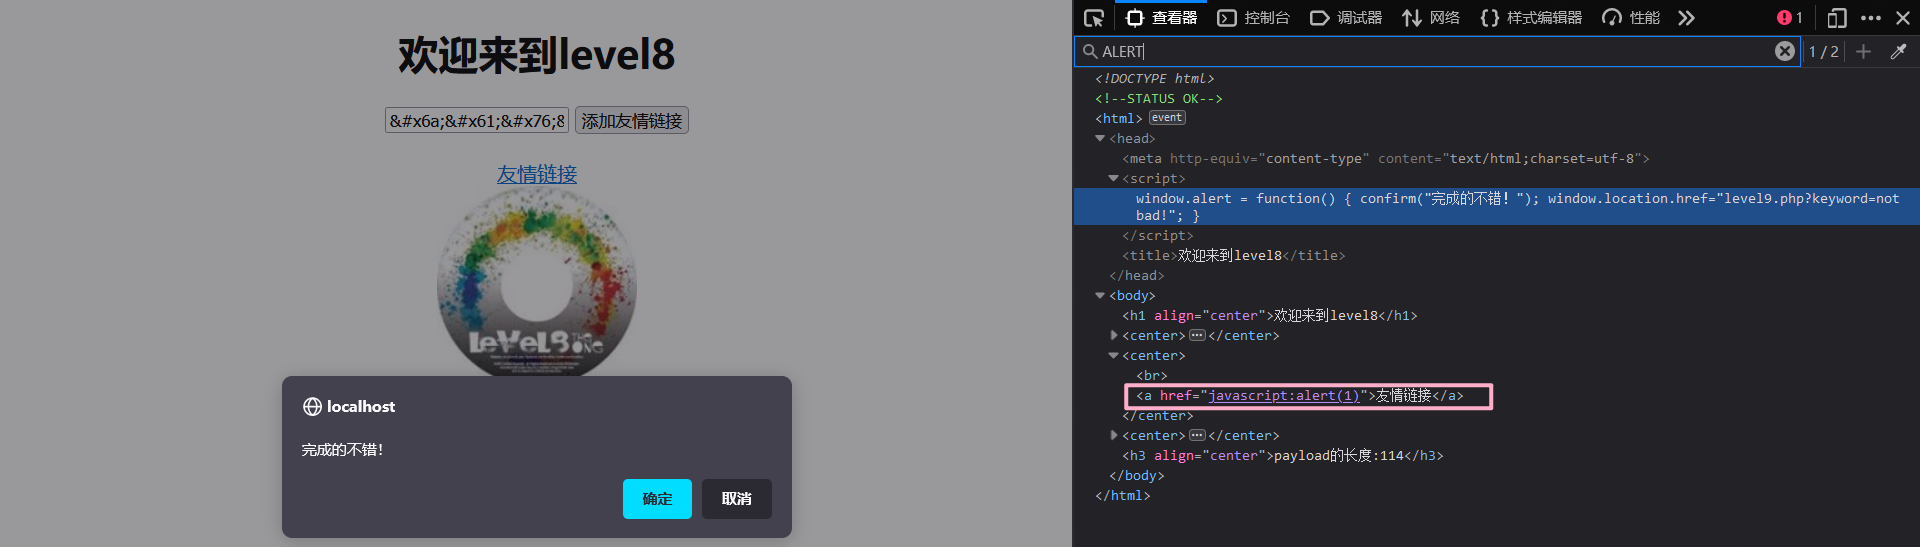Select the <!DOCTYPE html> node

click(1154, 79)
